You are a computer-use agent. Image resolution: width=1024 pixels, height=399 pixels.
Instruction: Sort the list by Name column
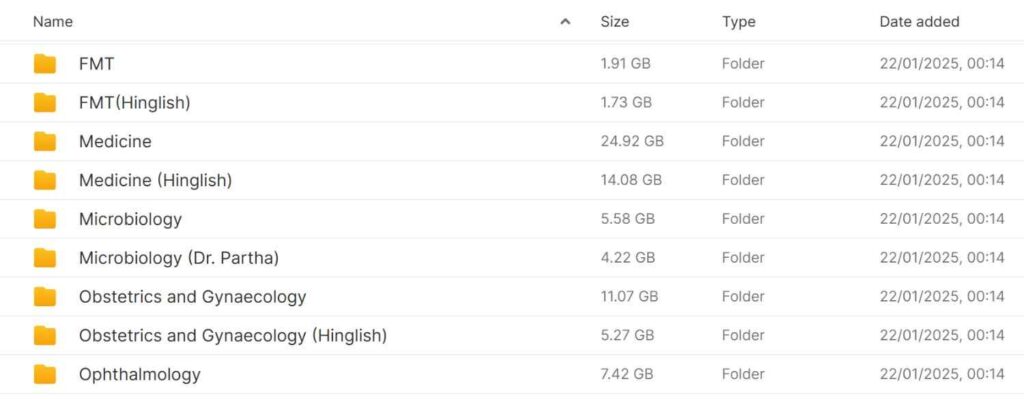pos(53,22)
